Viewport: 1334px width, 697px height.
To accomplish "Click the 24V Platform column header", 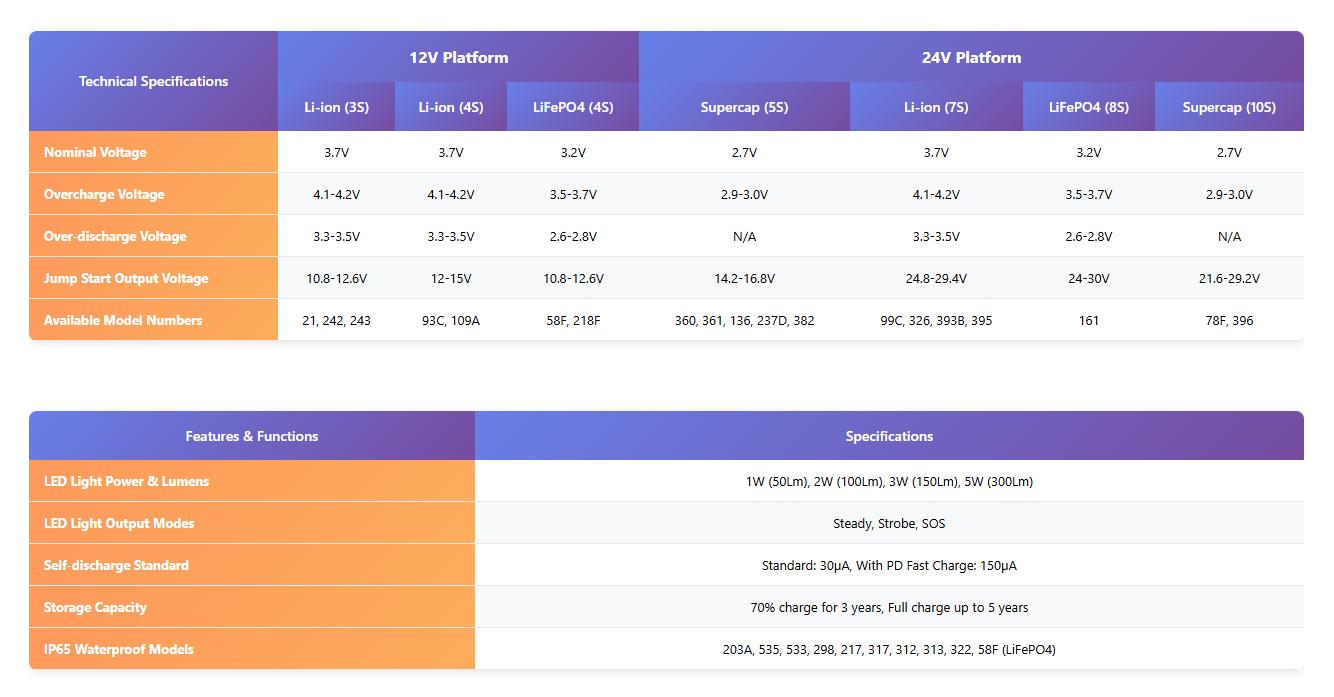I will [x=971, y=58].
